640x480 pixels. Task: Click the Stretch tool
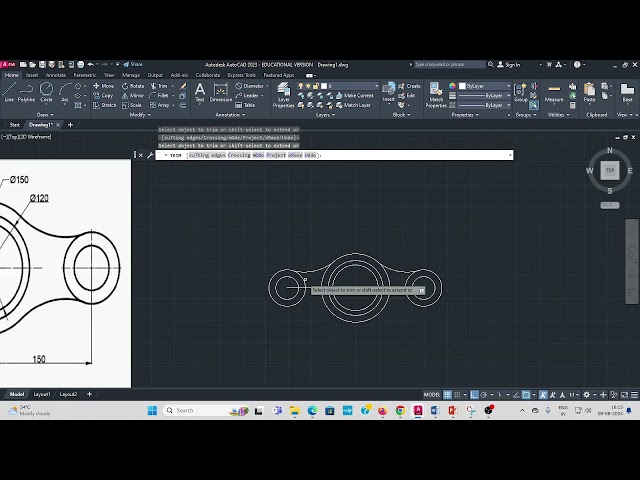(104, 105)
